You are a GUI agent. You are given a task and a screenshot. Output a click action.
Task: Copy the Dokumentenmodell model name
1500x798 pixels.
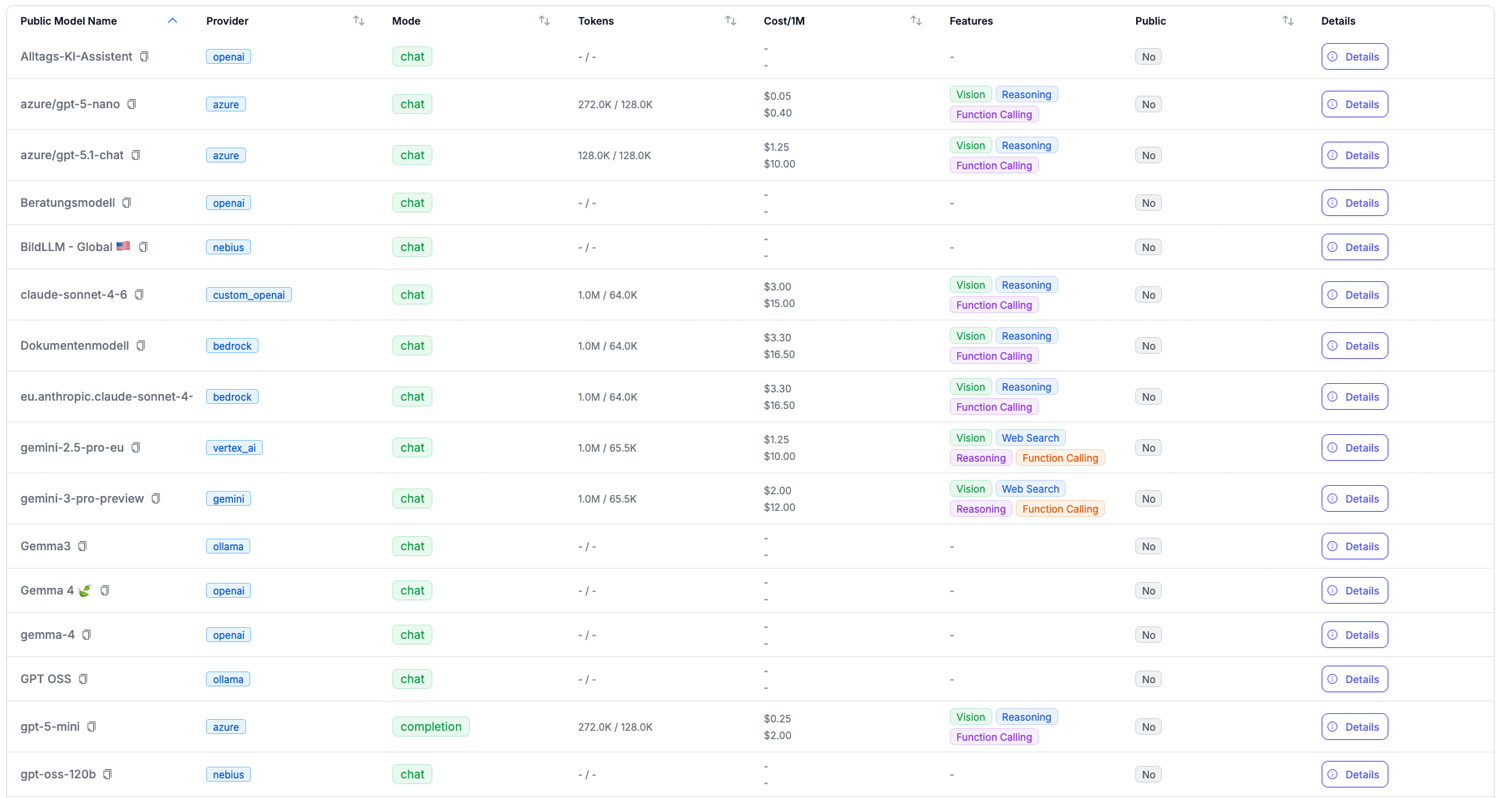[141, 346]
